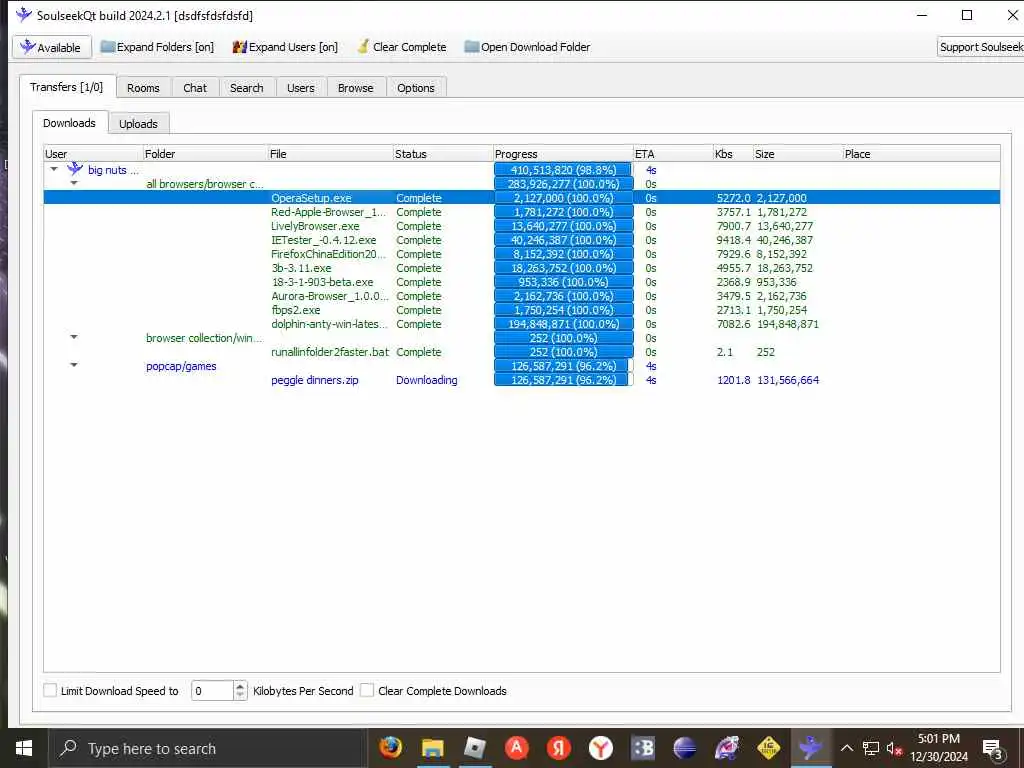Enable Clear Complete Downloads checkbox

coord(367,690)
